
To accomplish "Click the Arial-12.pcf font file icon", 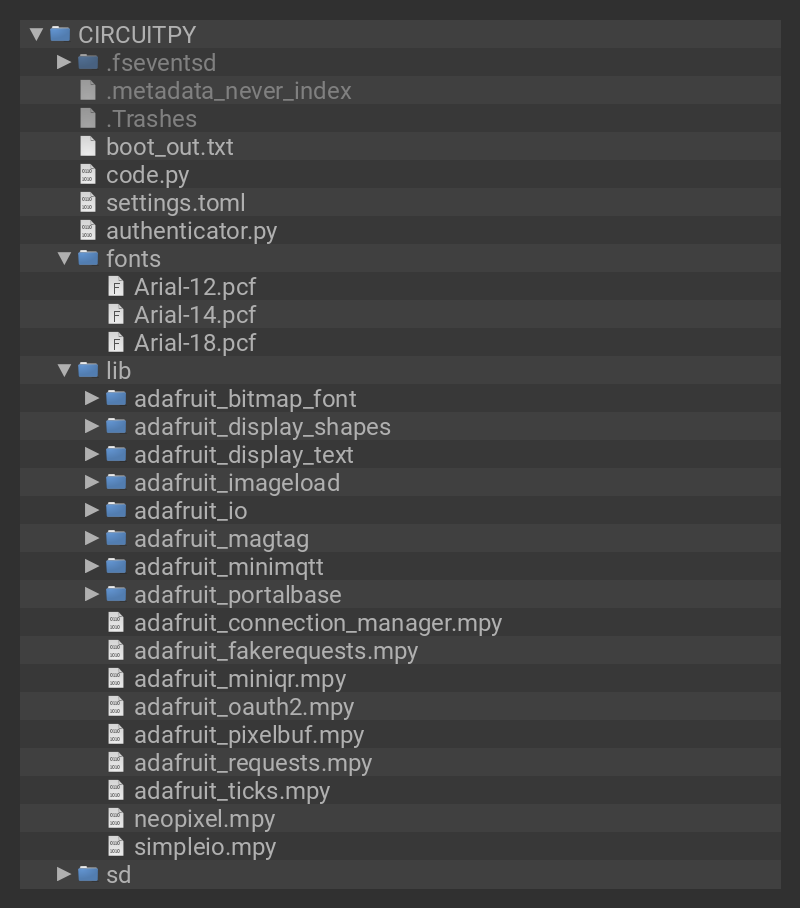I will coord(116,287).
